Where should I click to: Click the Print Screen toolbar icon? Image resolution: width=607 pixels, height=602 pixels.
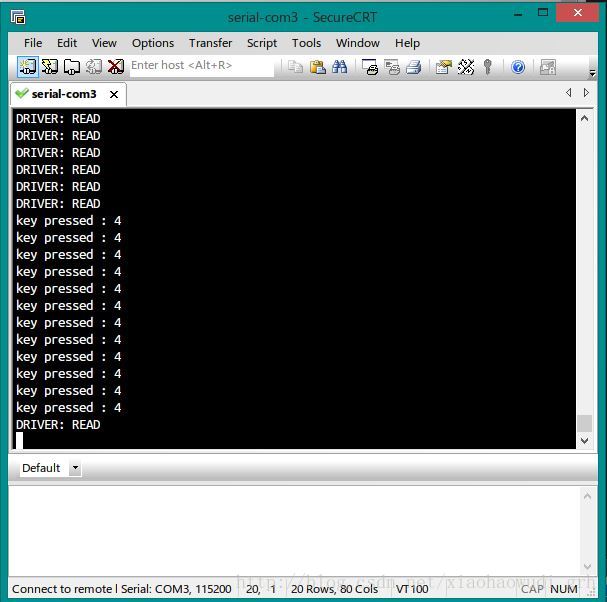click(370, 67)
